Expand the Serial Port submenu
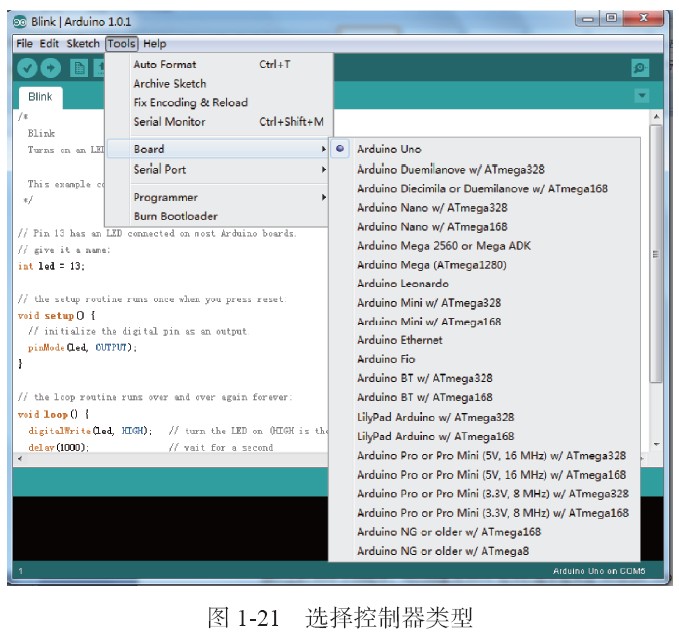Viewport: 679px width, 635px height. [218, 169]
